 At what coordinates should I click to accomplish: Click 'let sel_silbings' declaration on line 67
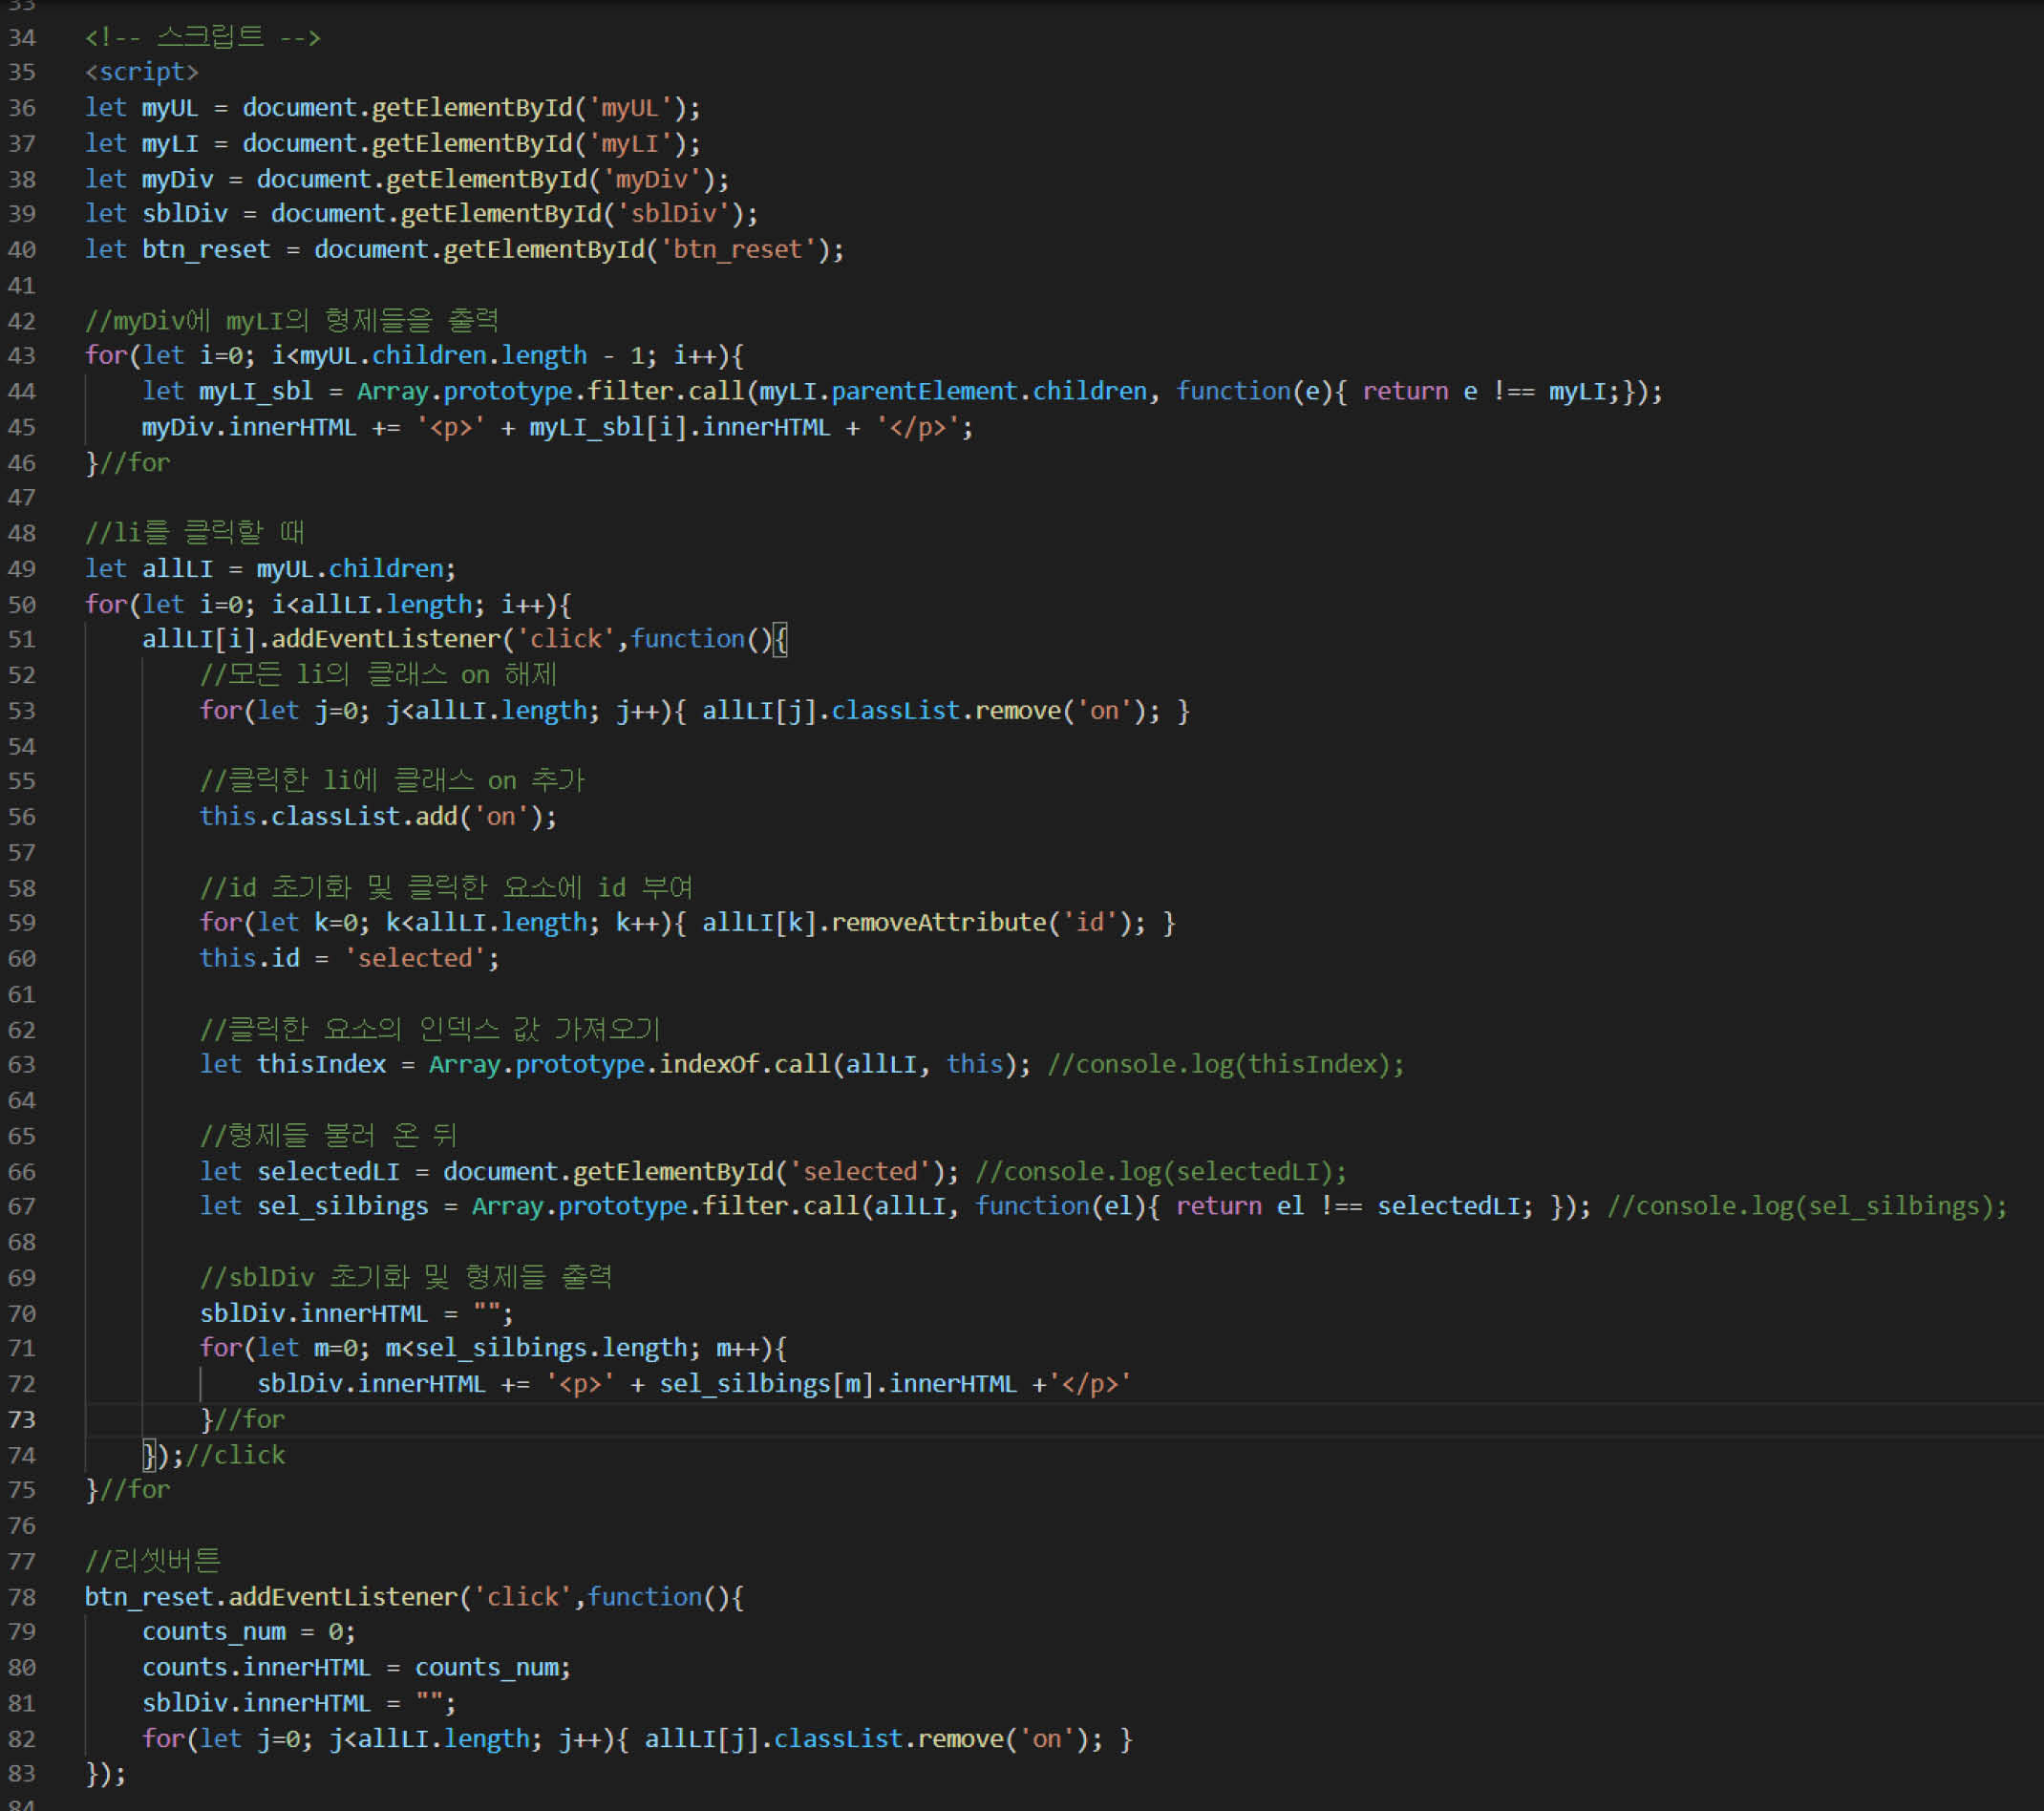tap(314, 1207)
